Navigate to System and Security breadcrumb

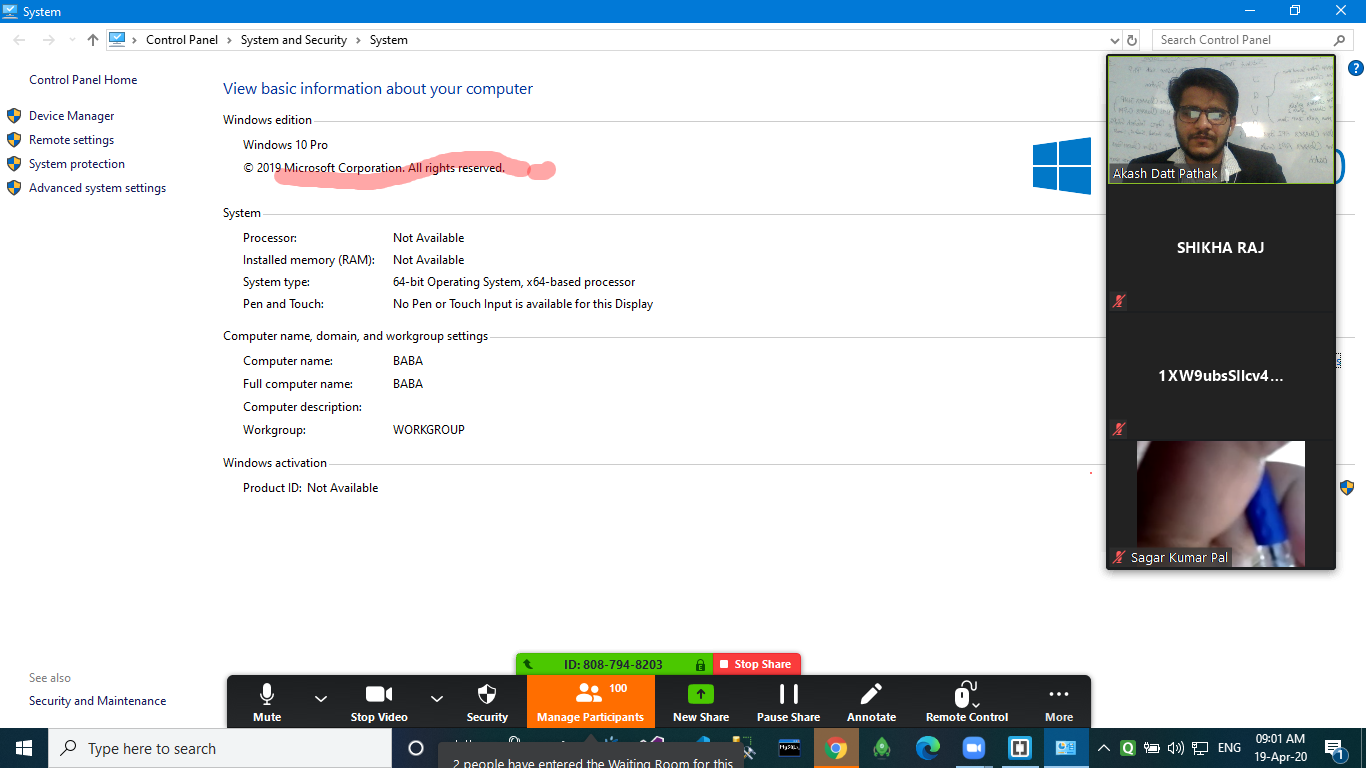click(293, 40)
